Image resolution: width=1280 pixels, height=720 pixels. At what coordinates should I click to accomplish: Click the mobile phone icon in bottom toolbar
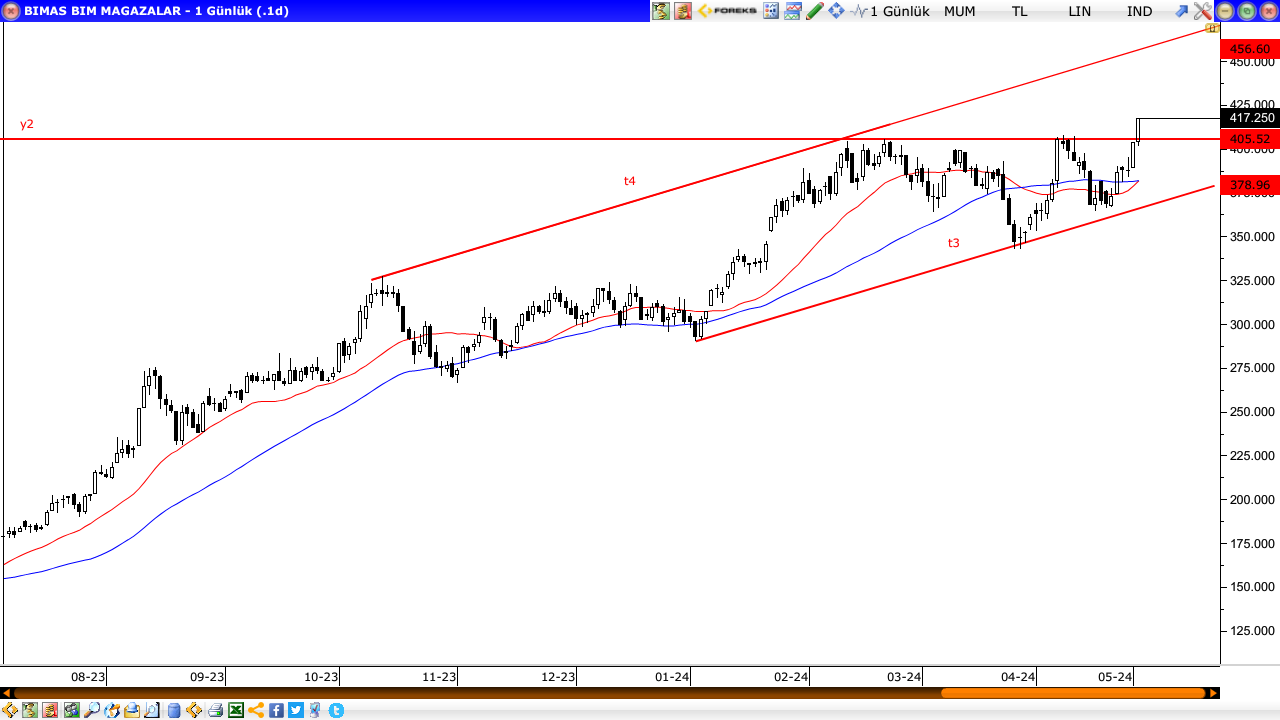[315, 710]
